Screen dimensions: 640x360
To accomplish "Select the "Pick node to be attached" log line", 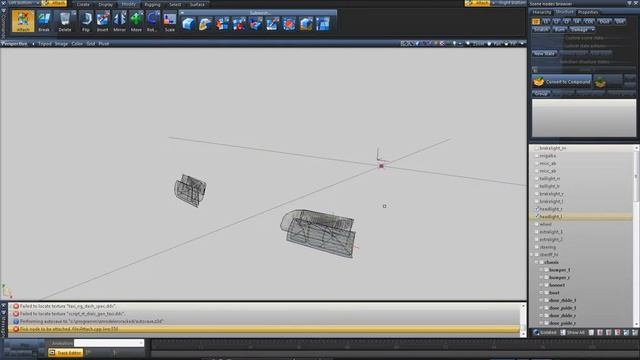I will (x=264, y=329).
